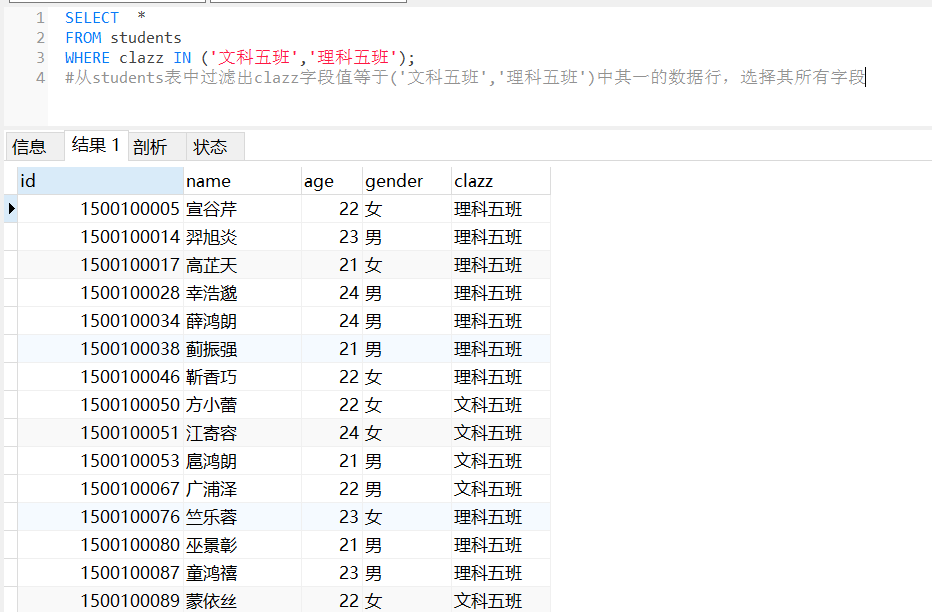This screenshot has height=612, width=932.
Task: Select id cell 1500100038
Action: (x=100, y=349)
